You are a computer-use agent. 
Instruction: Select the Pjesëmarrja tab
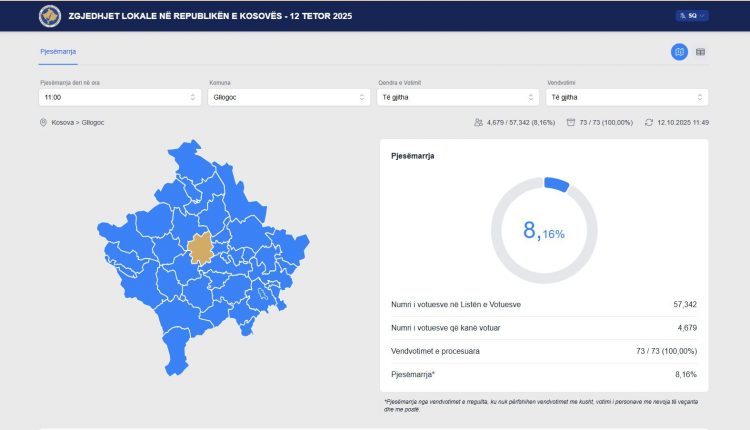click(58, 51)
